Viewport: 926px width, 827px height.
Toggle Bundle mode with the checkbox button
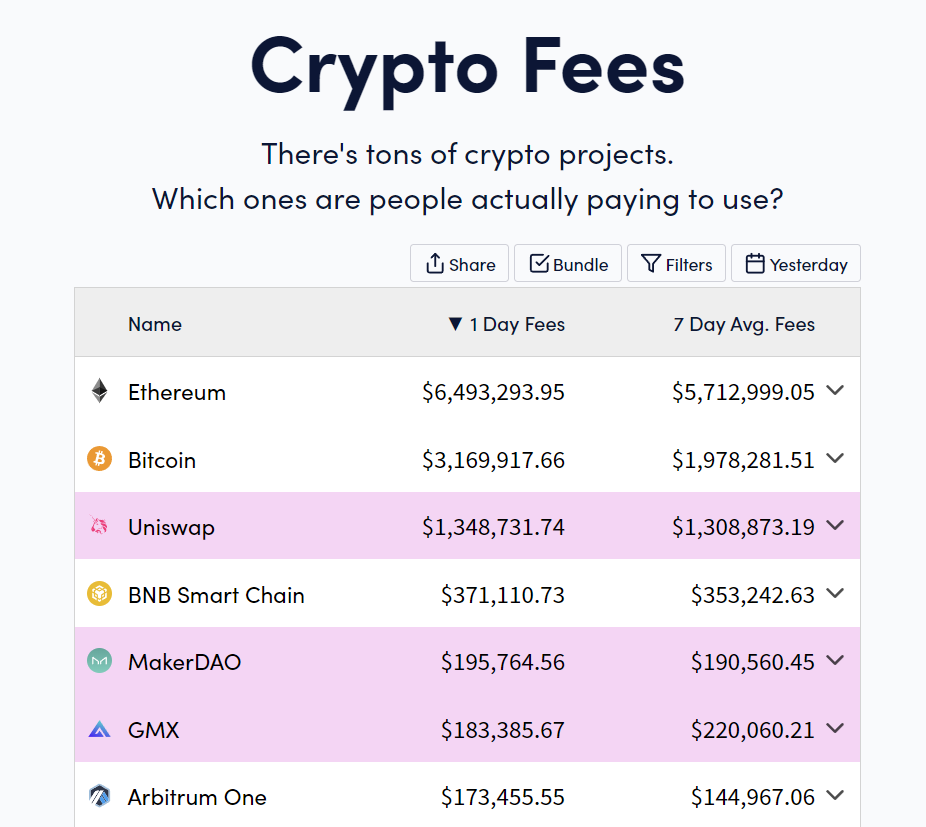point(568,263)
